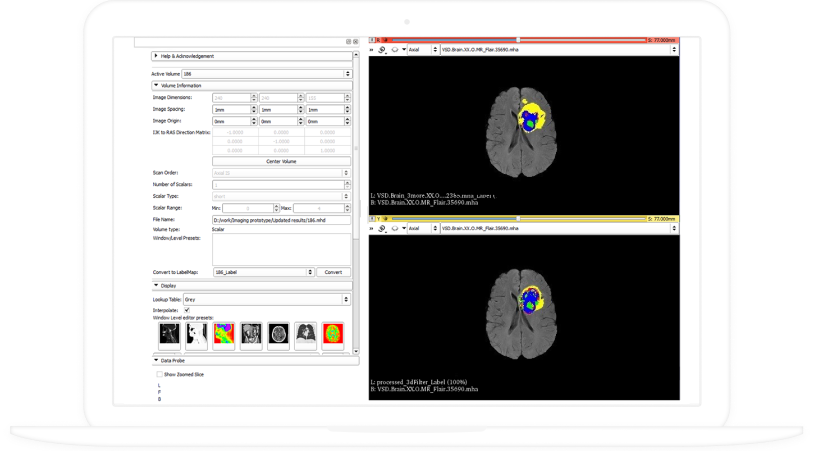Apply the red-green PET window level preset
The image size is (813, 451).
tap(332, 334)
